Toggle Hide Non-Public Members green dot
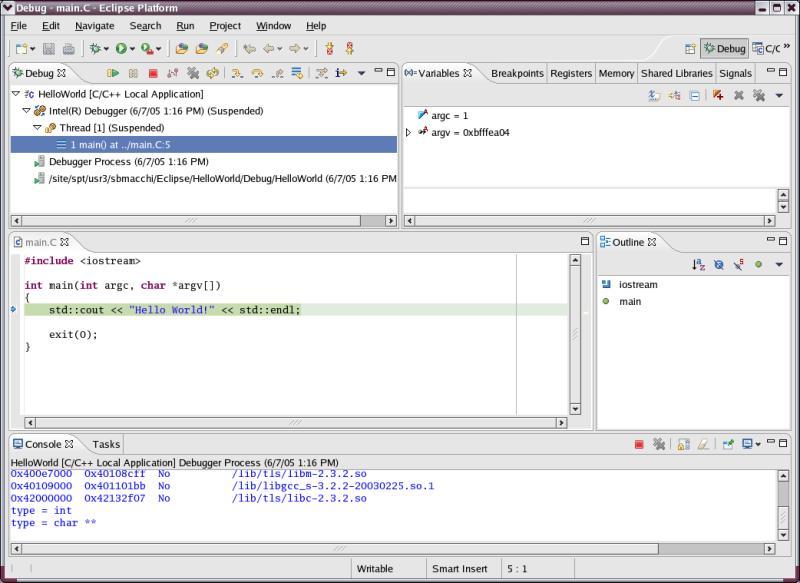The image size is (800, 583). coord(759,265)
